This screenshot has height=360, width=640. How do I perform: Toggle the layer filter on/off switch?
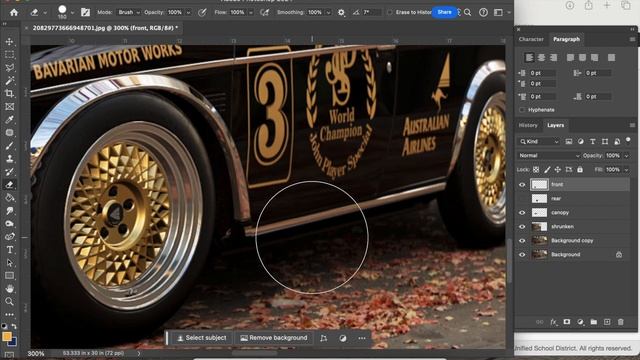pos(628,140)
